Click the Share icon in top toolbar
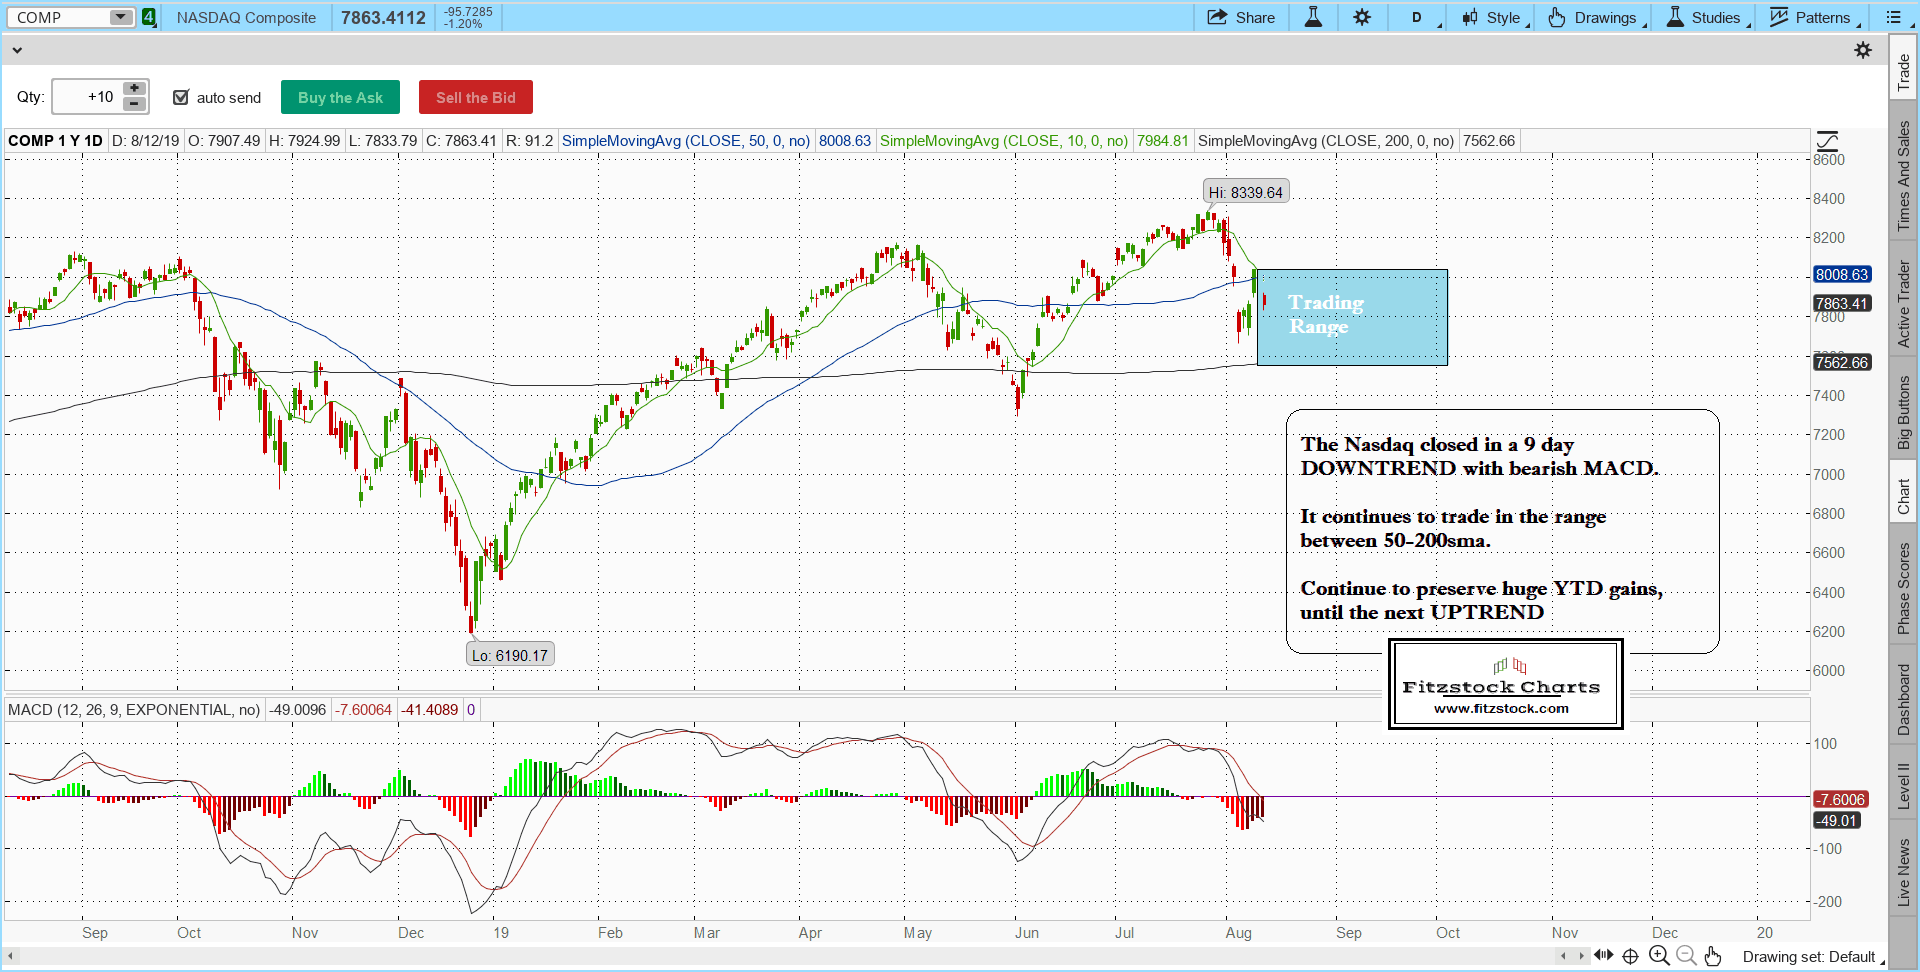Screen dimensions: 1920x972 pos(1217,17)
